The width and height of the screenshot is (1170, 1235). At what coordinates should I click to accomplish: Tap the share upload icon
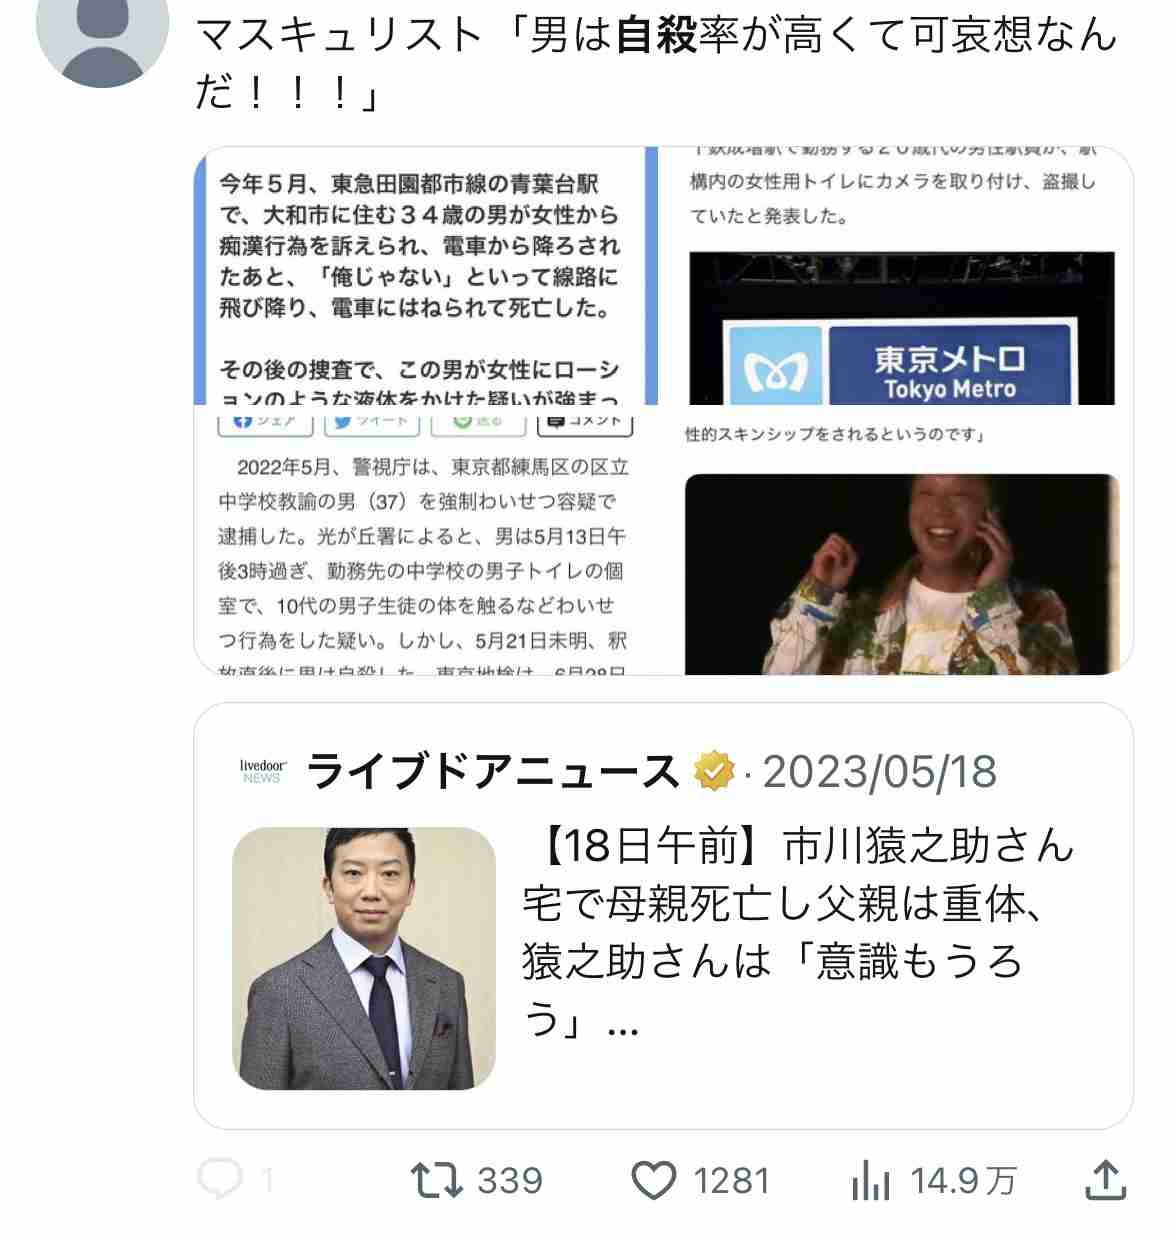(x=1106, y=1180)
